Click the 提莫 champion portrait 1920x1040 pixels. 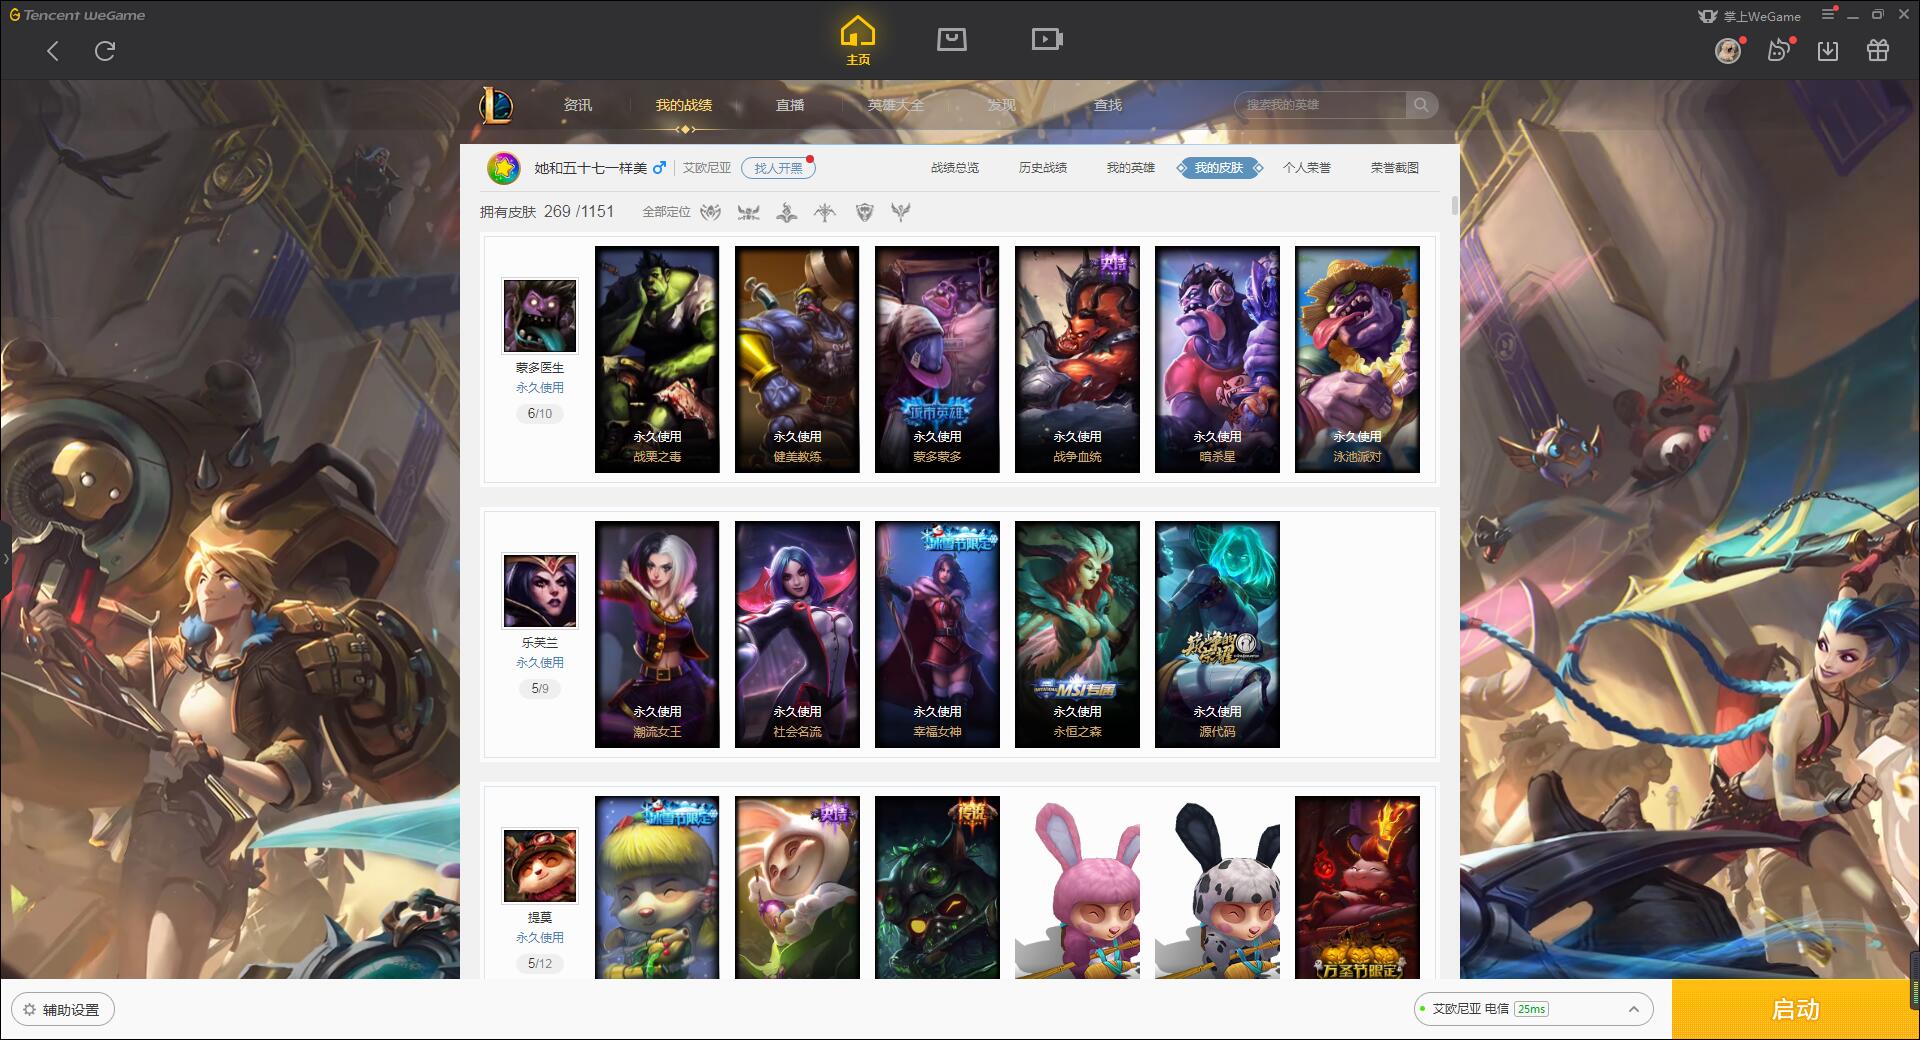point(540,866)
